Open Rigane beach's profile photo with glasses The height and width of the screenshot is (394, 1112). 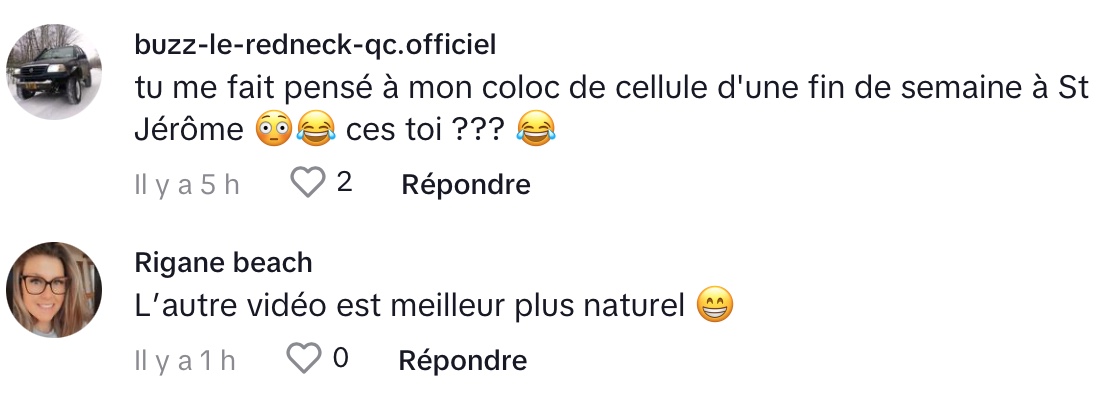click(54, 290)
